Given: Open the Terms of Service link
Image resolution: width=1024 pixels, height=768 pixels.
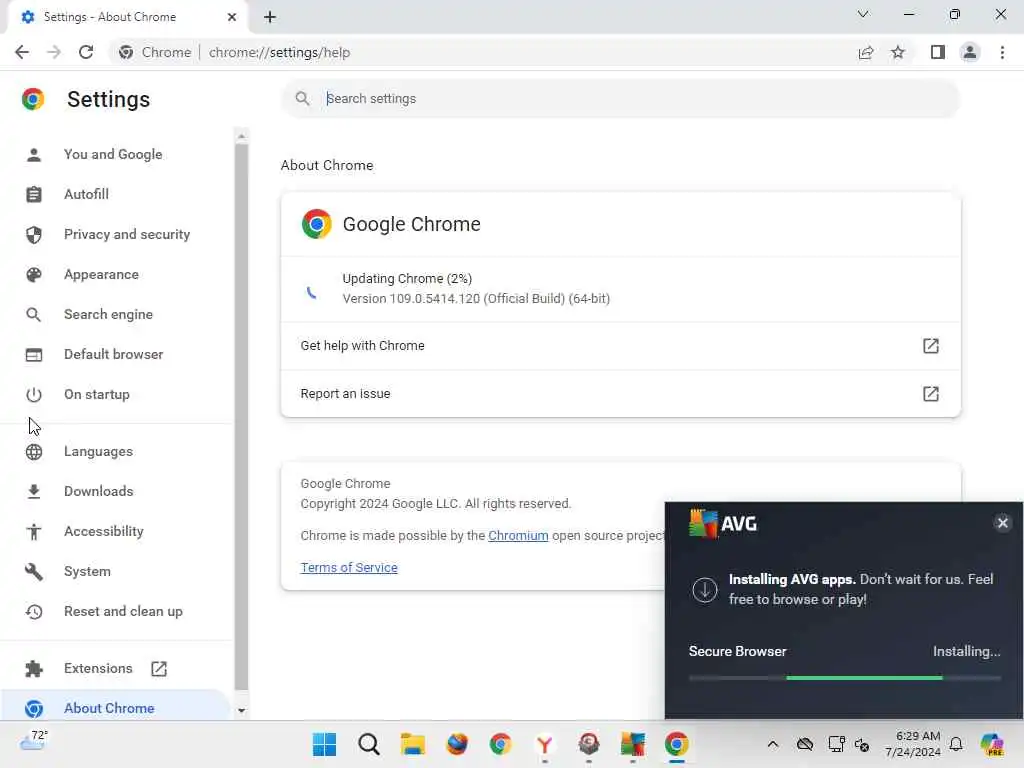Looking at the screenshot, I should (349, 568).
